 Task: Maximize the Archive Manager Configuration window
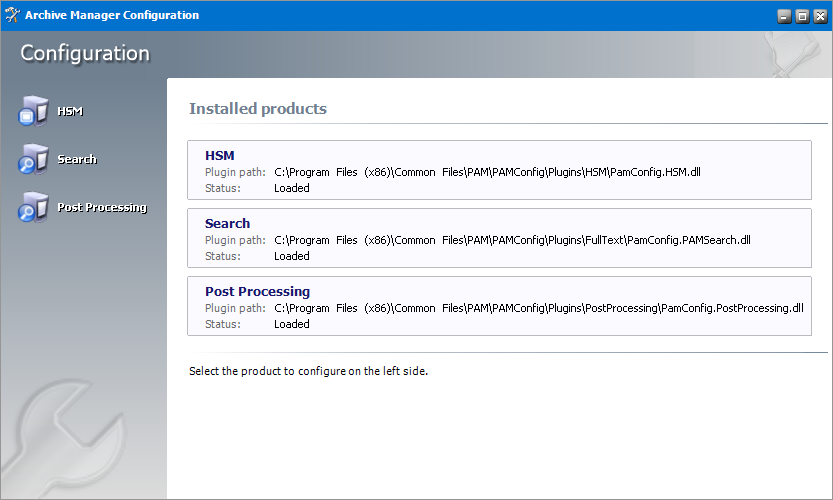click(x=801, y=16)
